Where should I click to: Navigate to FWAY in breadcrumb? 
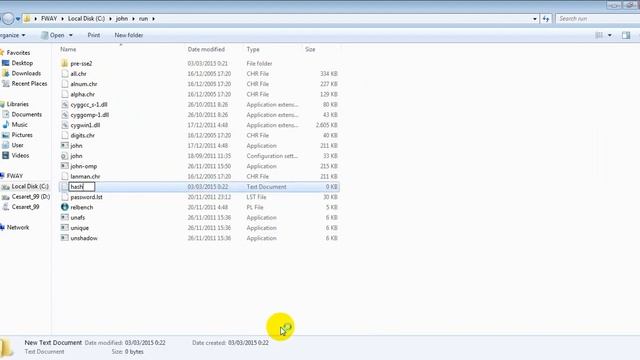point(49,19)
